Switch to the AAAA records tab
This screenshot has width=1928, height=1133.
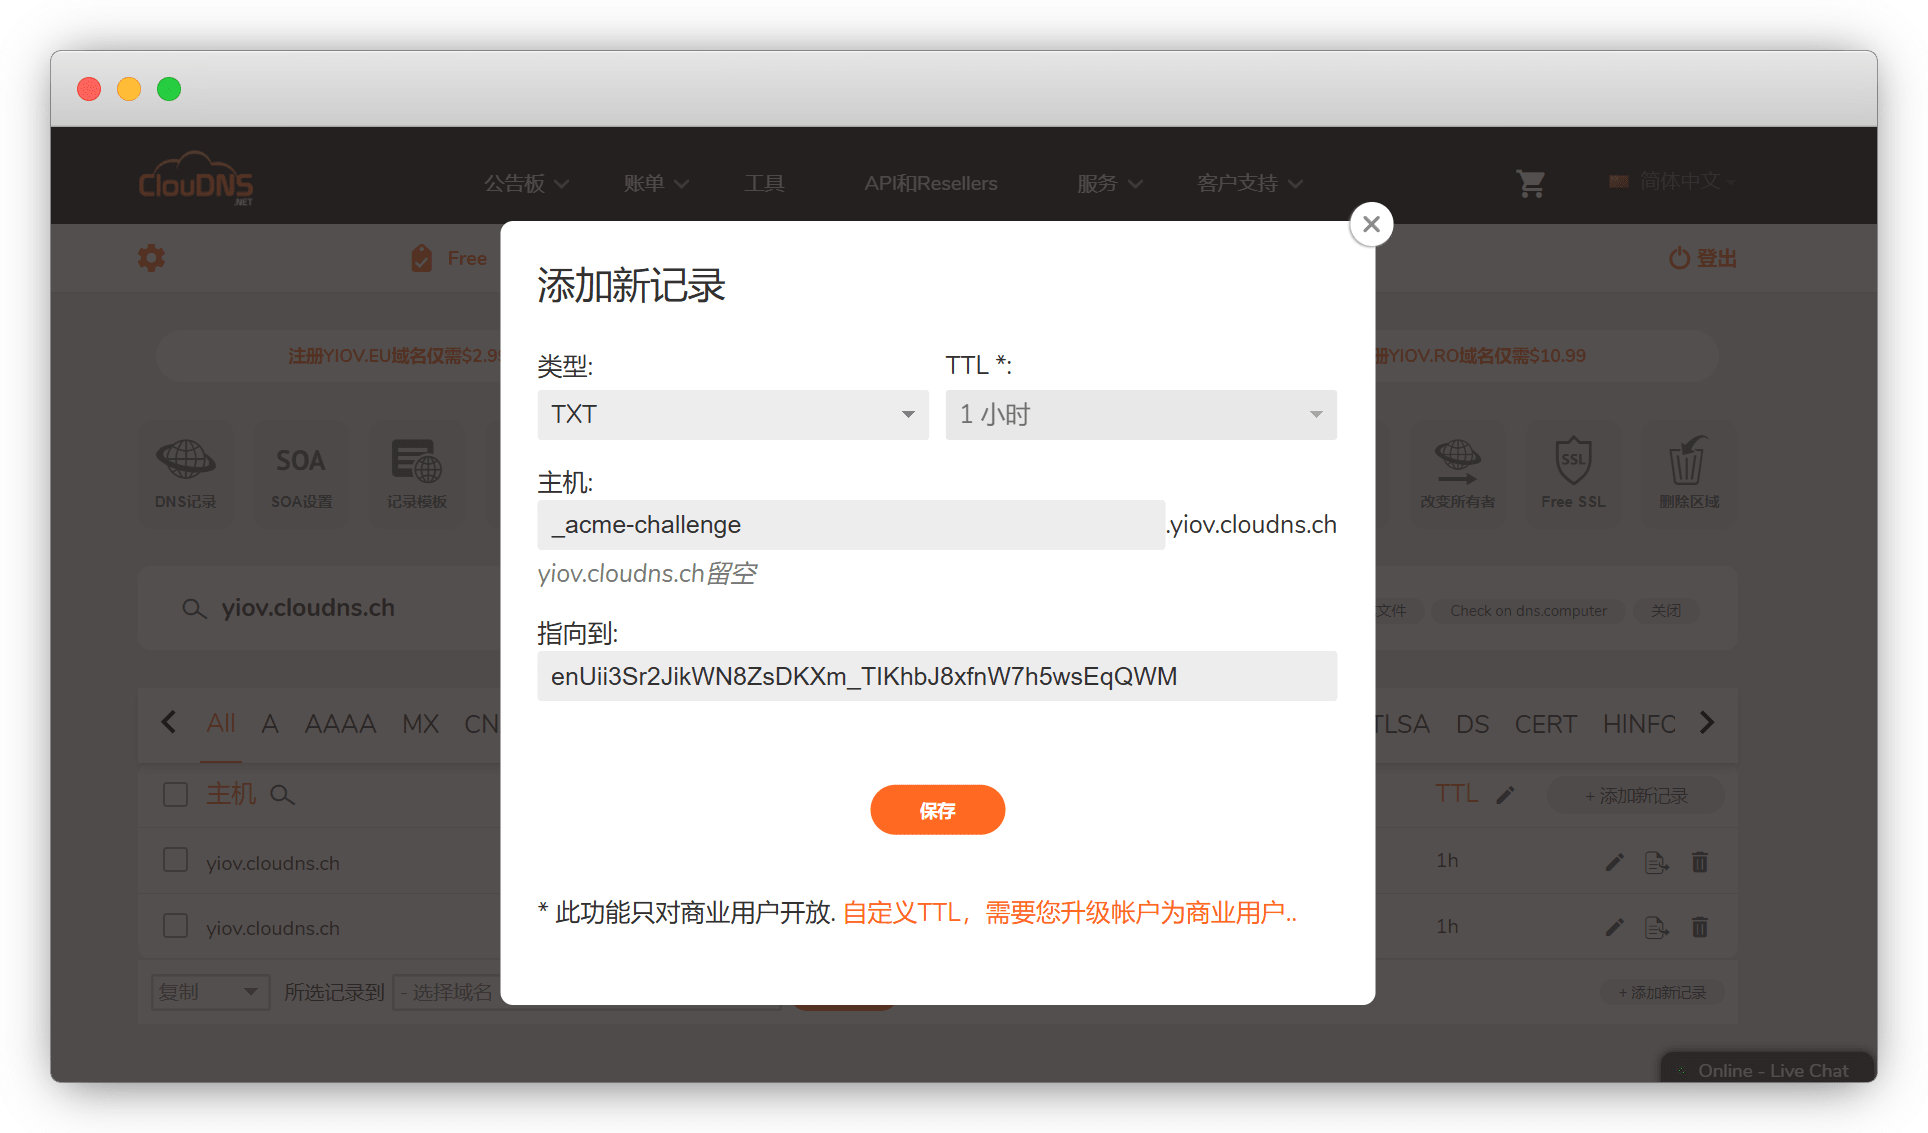click(x=340, y=723)
